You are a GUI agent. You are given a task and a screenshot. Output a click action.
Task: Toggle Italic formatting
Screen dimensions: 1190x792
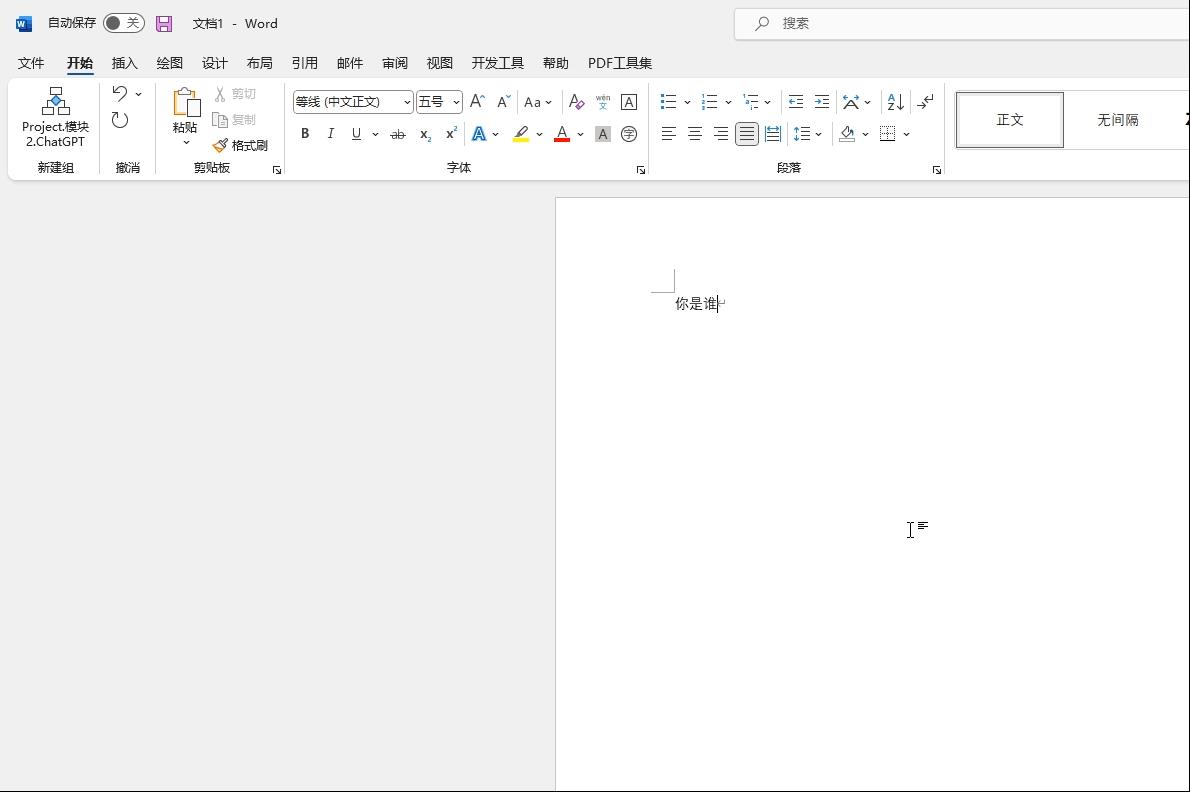pyautogui.click(x=331, y=134)
